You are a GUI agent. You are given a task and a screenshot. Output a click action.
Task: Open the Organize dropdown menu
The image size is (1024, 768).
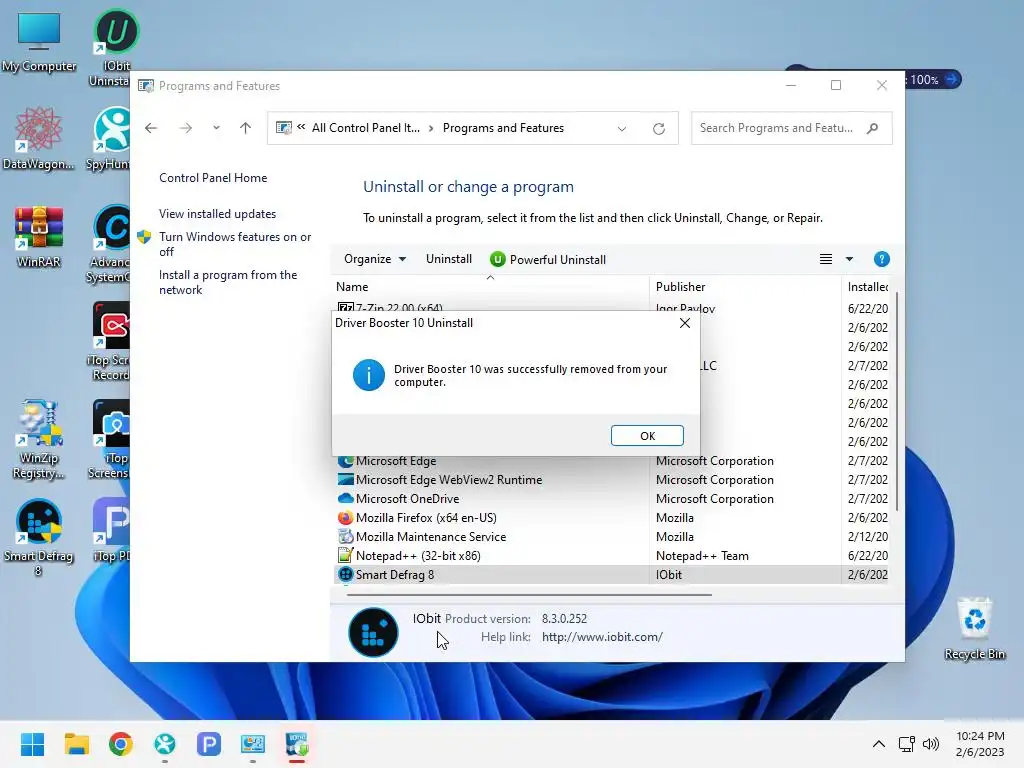coord(375,259)
